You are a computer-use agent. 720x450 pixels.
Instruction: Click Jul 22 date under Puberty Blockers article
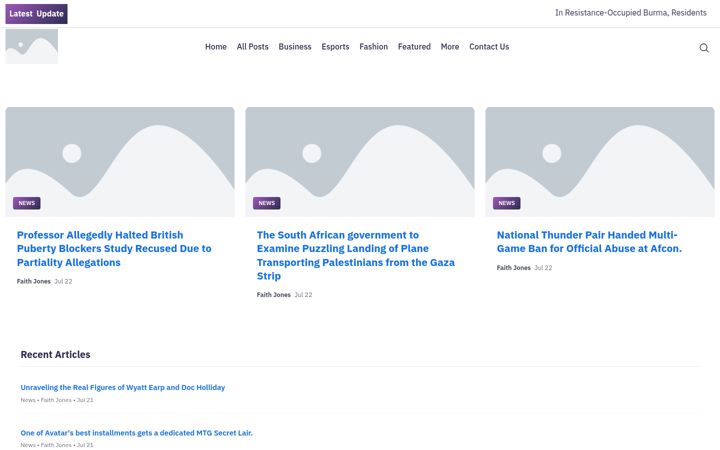[63, 281]
